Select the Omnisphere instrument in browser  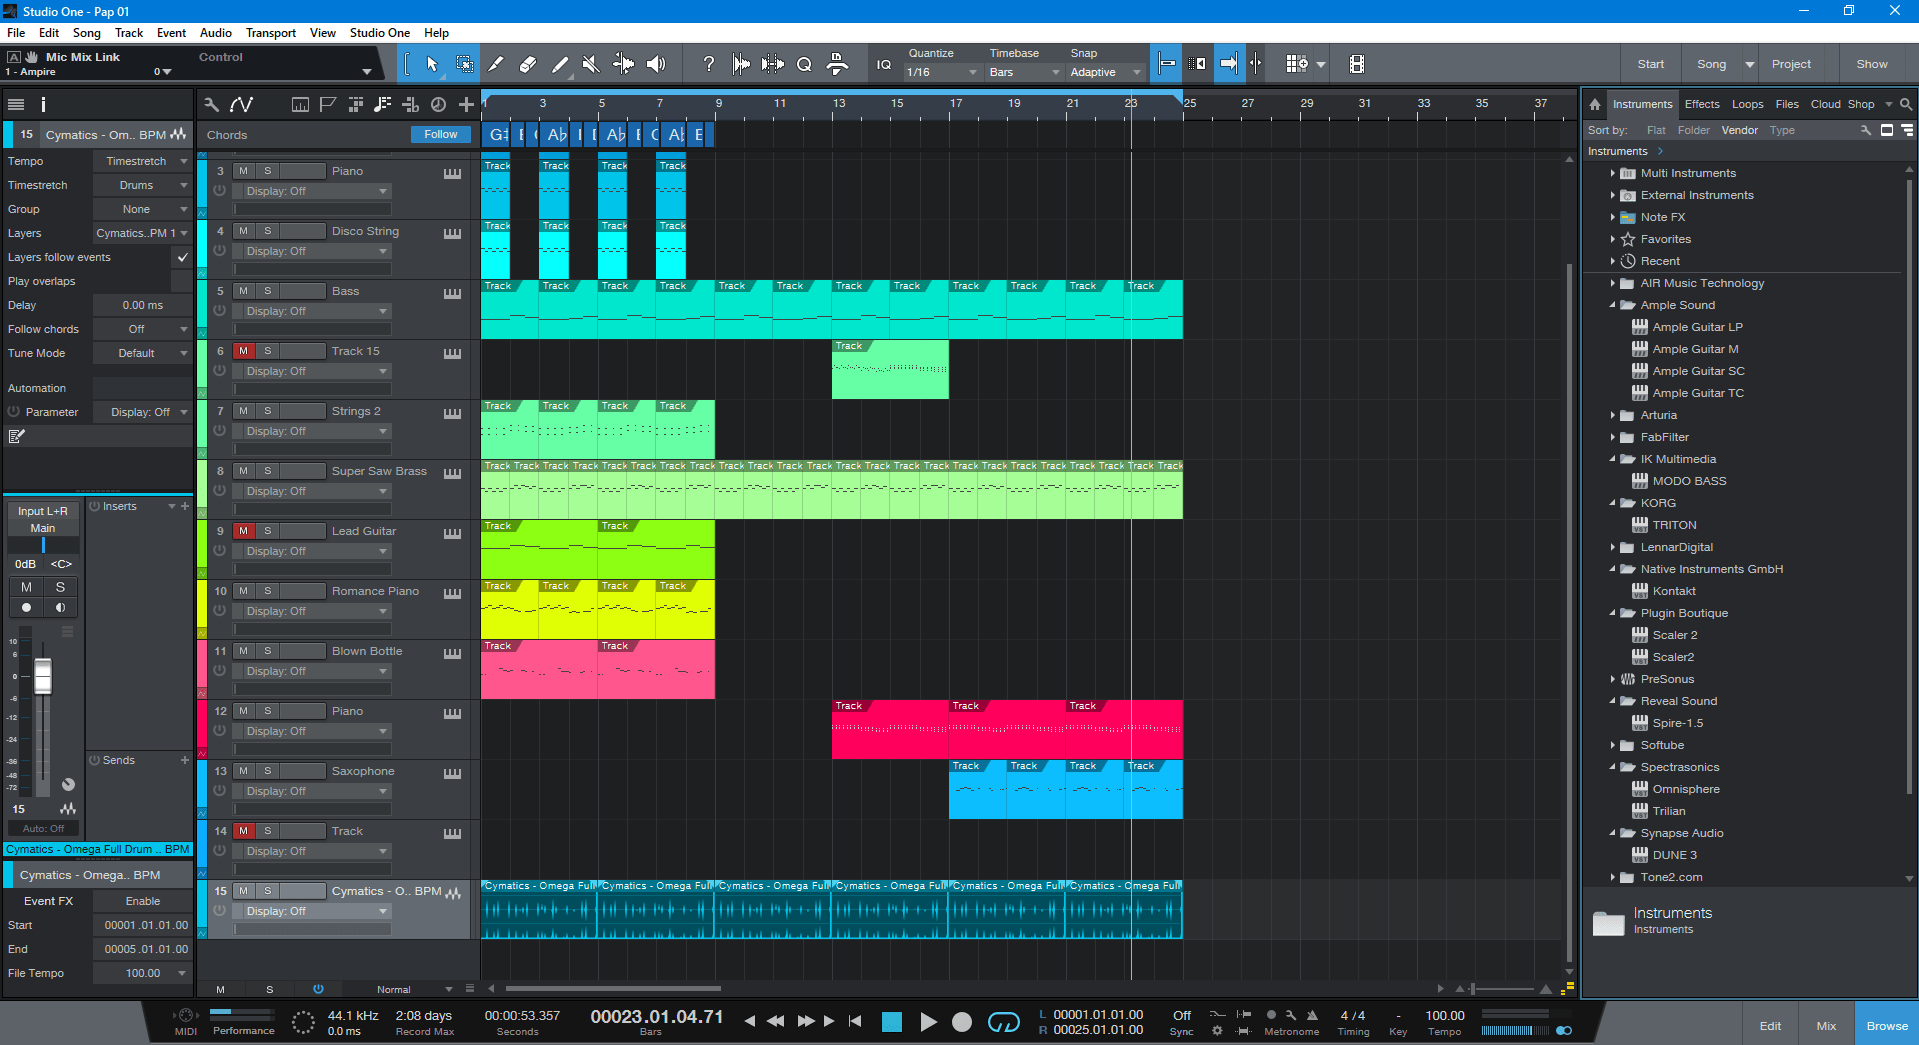[x=1685, y=789]
